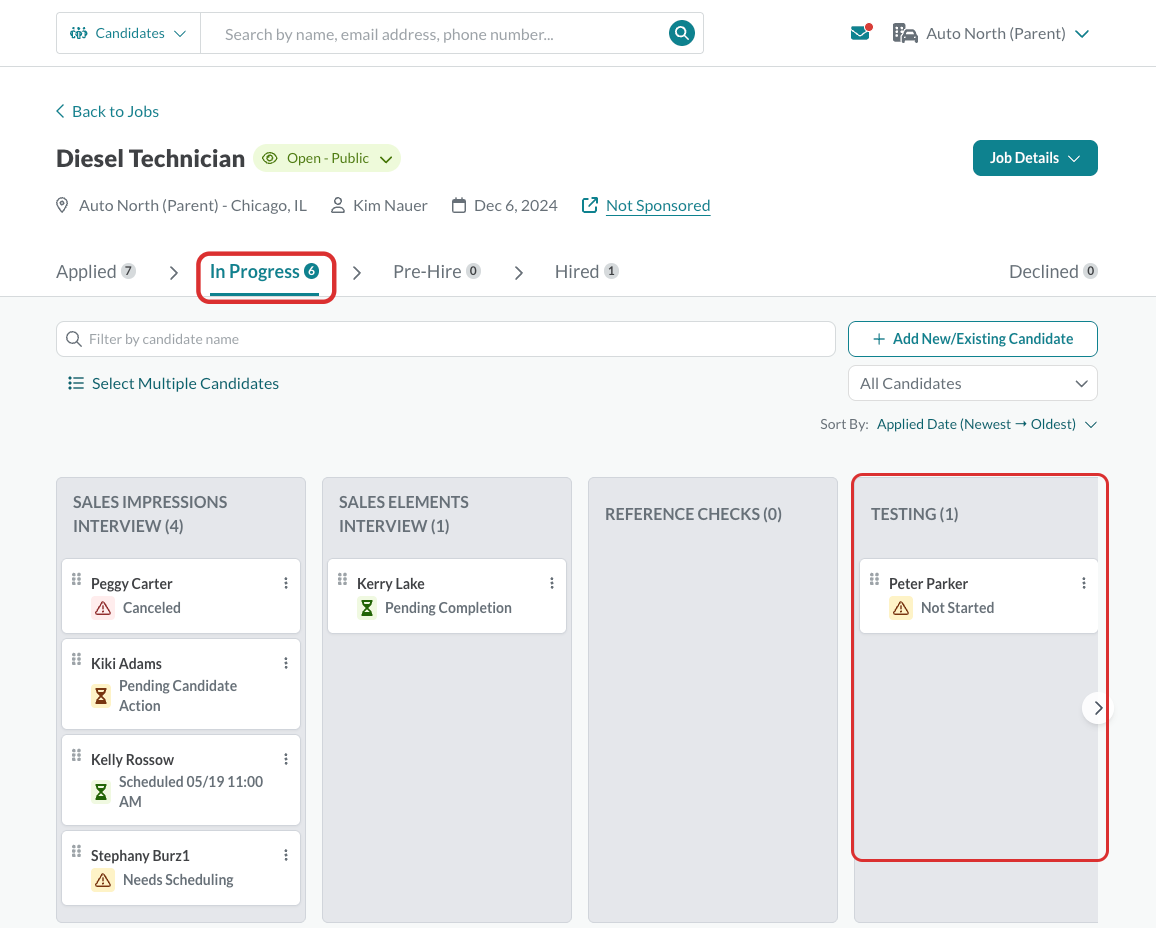Click the Candidates people icon
The width and height of the screenshot is (1156, 928).
click(x=79, y=33)
